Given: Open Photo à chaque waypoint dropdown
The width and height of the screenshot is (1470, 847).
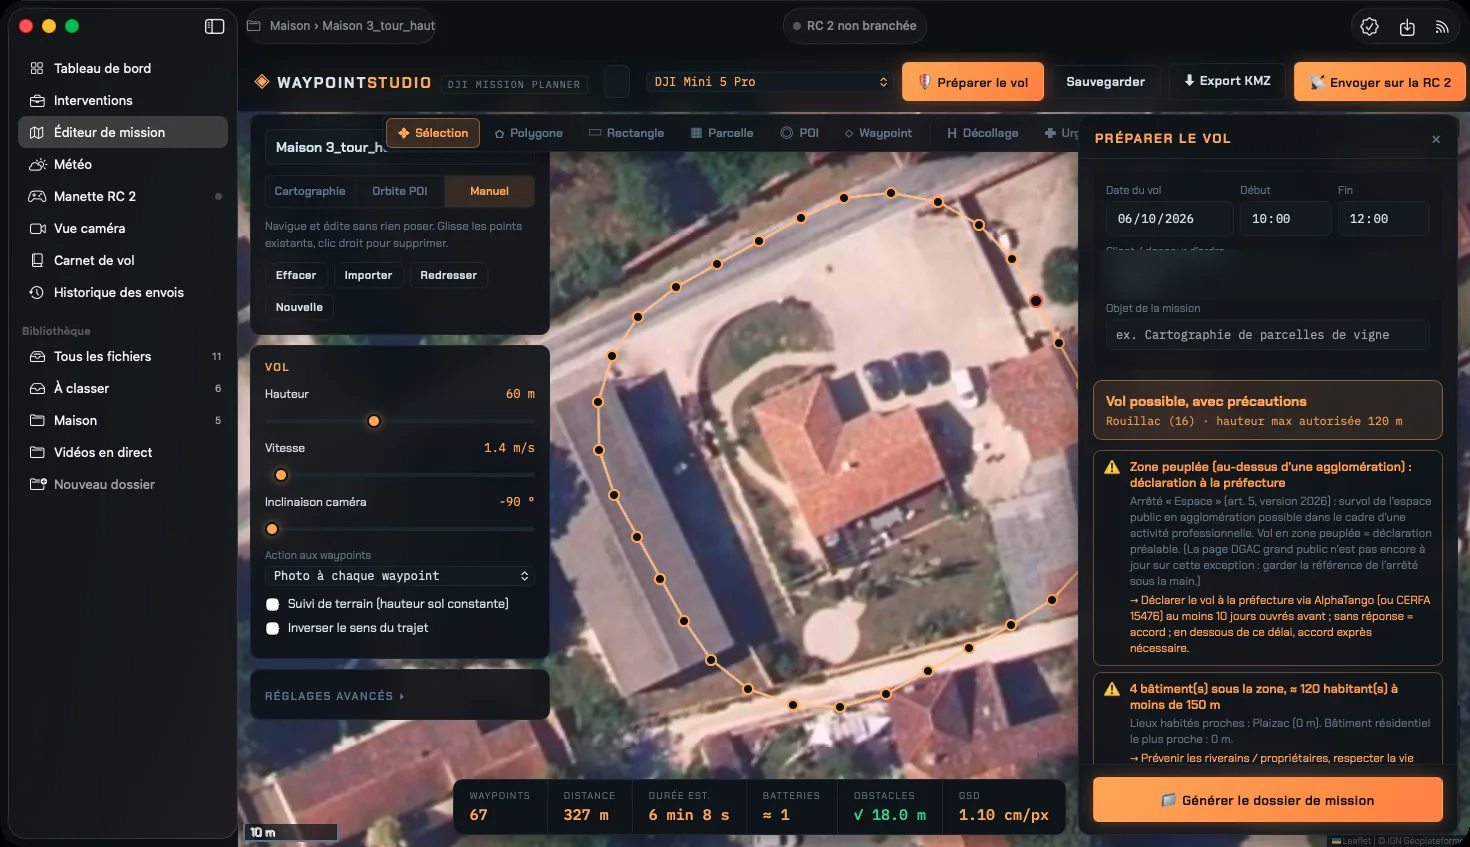Looking at the screenshot, I should [400, 576].
